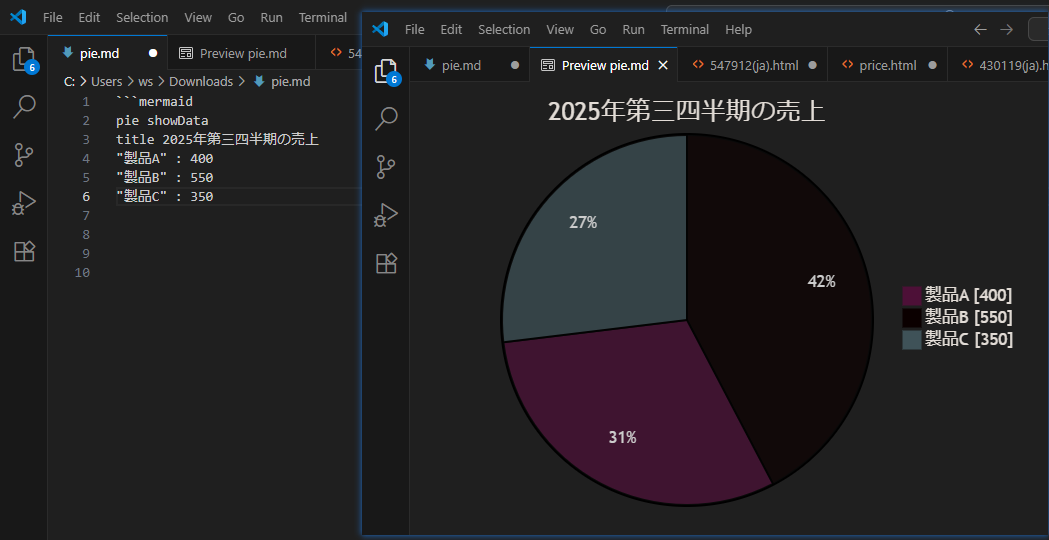Click Downloads in the breadcrumb path

point(201,82)
